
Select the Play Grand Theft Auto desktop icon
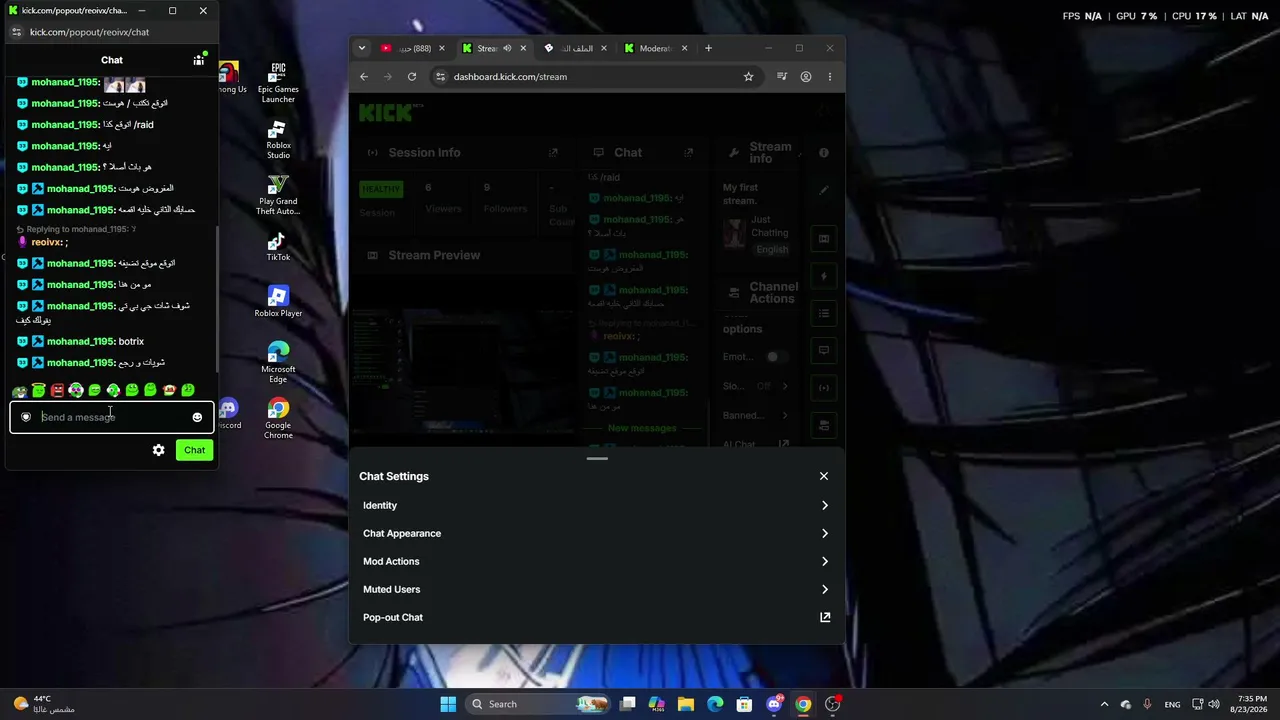(278, 196)
